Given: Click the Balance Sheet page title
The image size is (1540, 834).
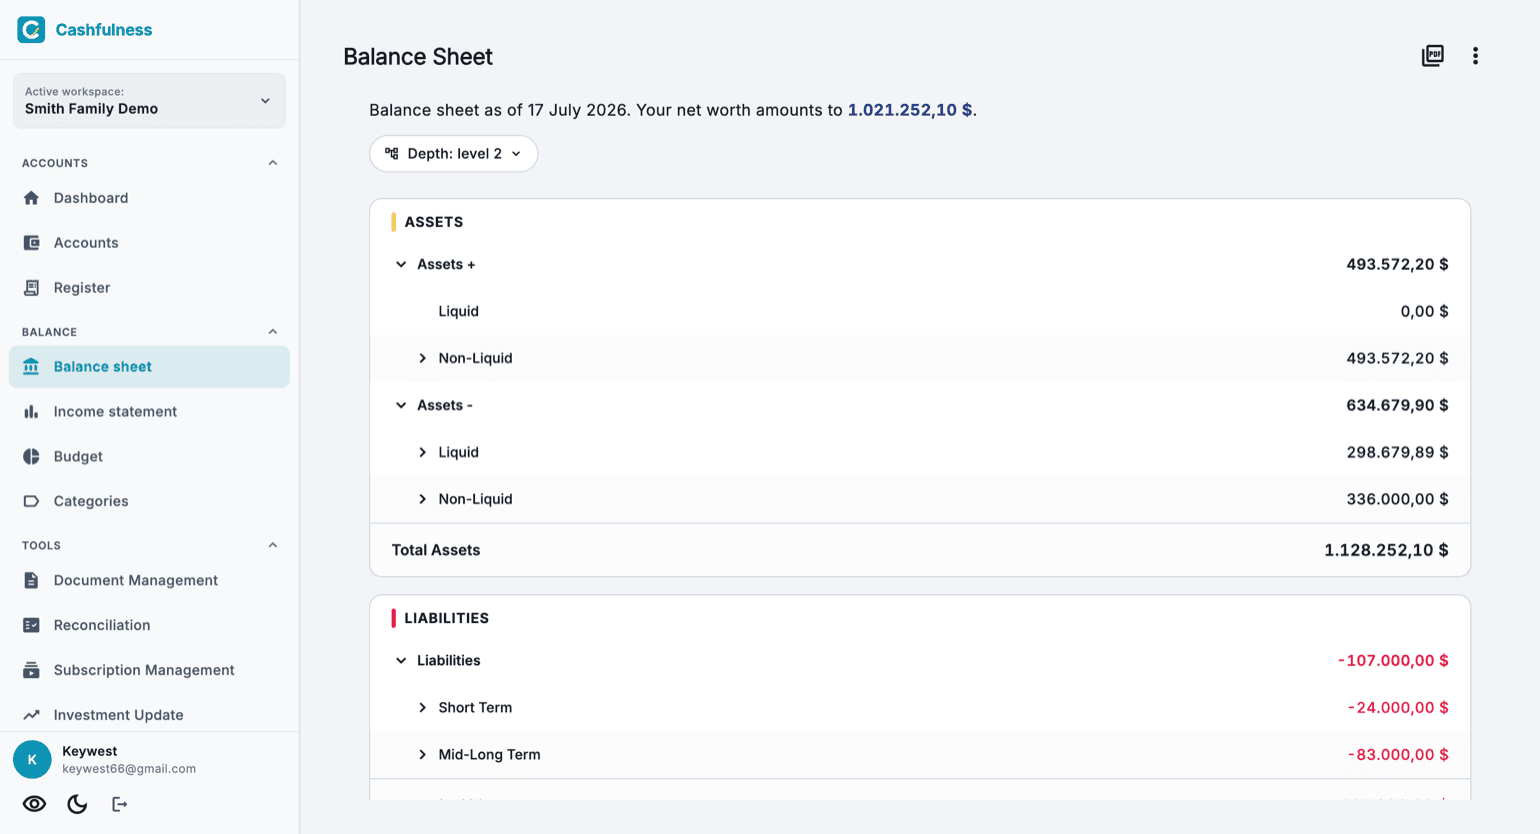Looking at the screenshot, I should [x=418, y=57].
